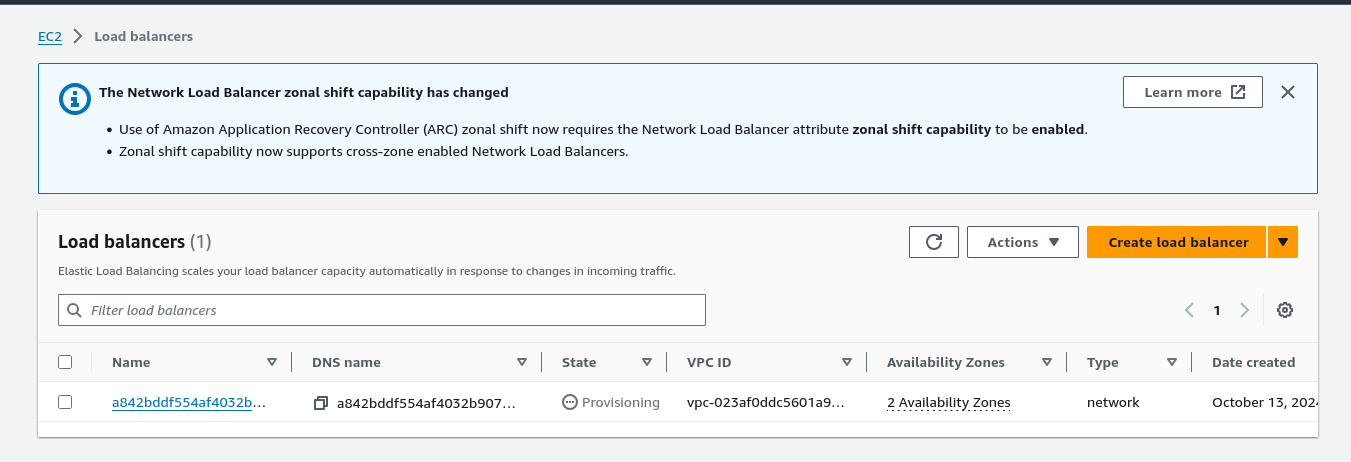Click the Provisioning state status icon
Screen dimensions: 1351x462
570,403
